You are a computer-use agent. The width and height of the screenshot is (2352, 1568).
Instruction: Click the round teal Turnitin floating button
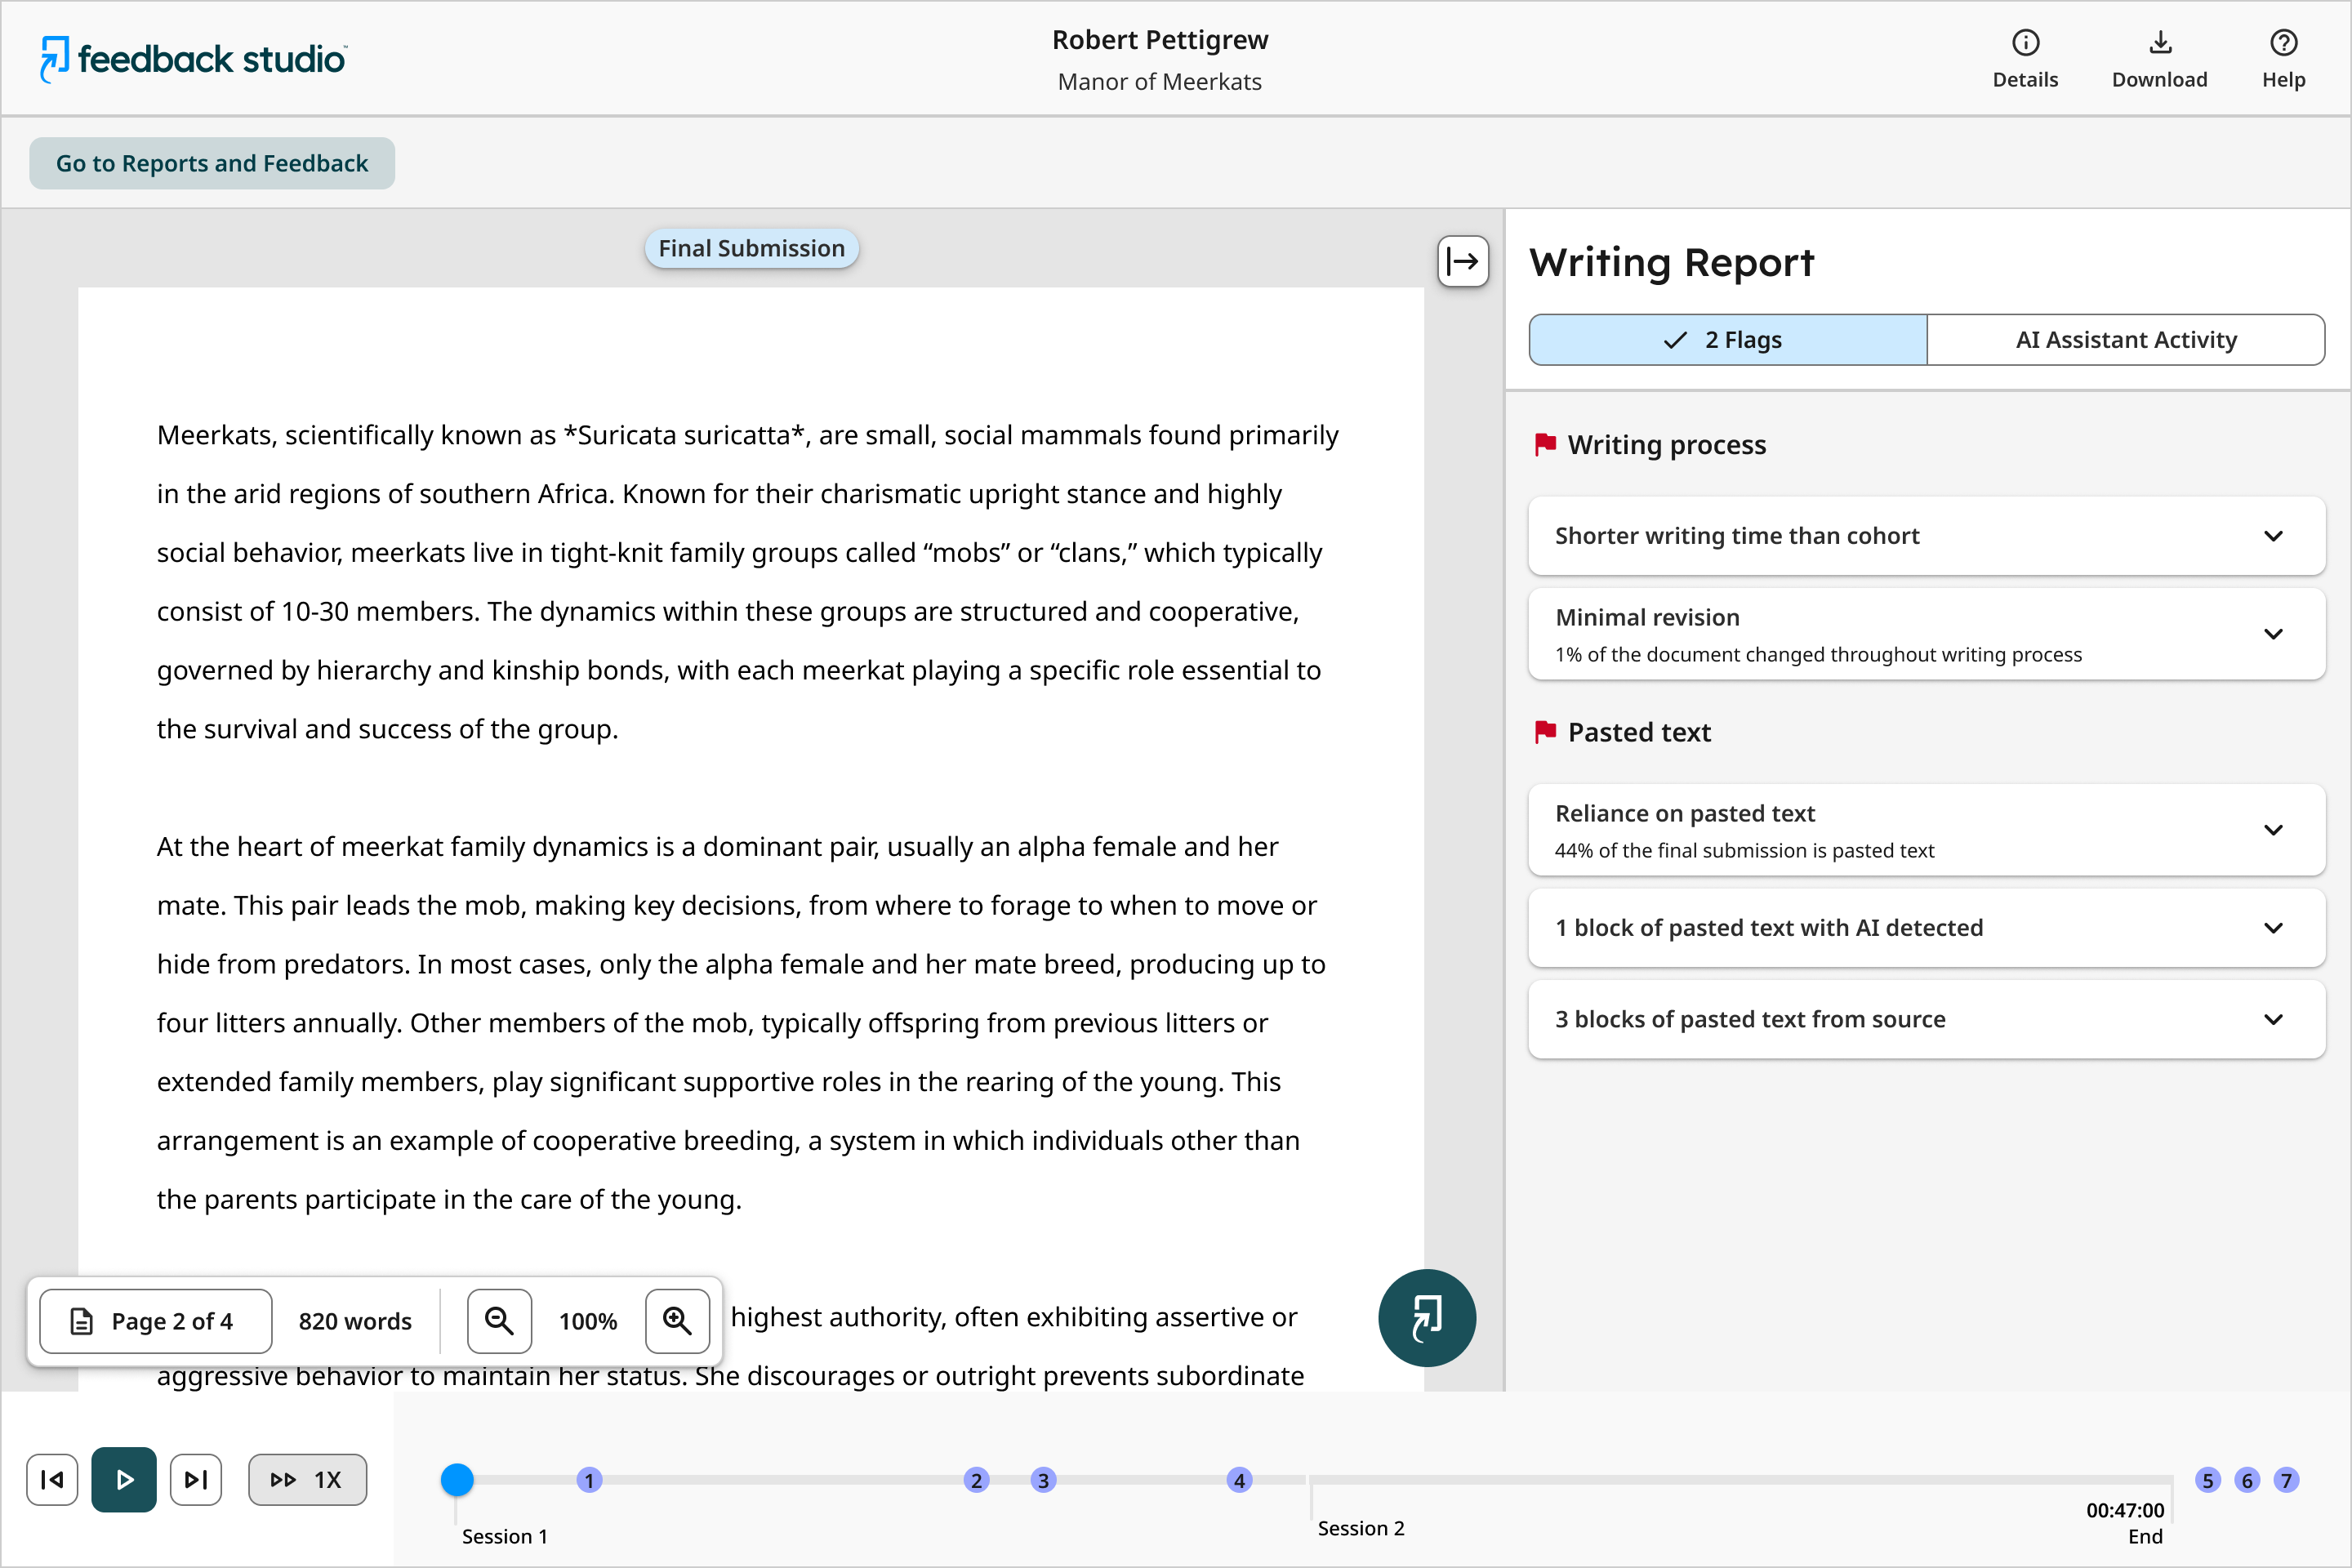click(1426, 1317)
